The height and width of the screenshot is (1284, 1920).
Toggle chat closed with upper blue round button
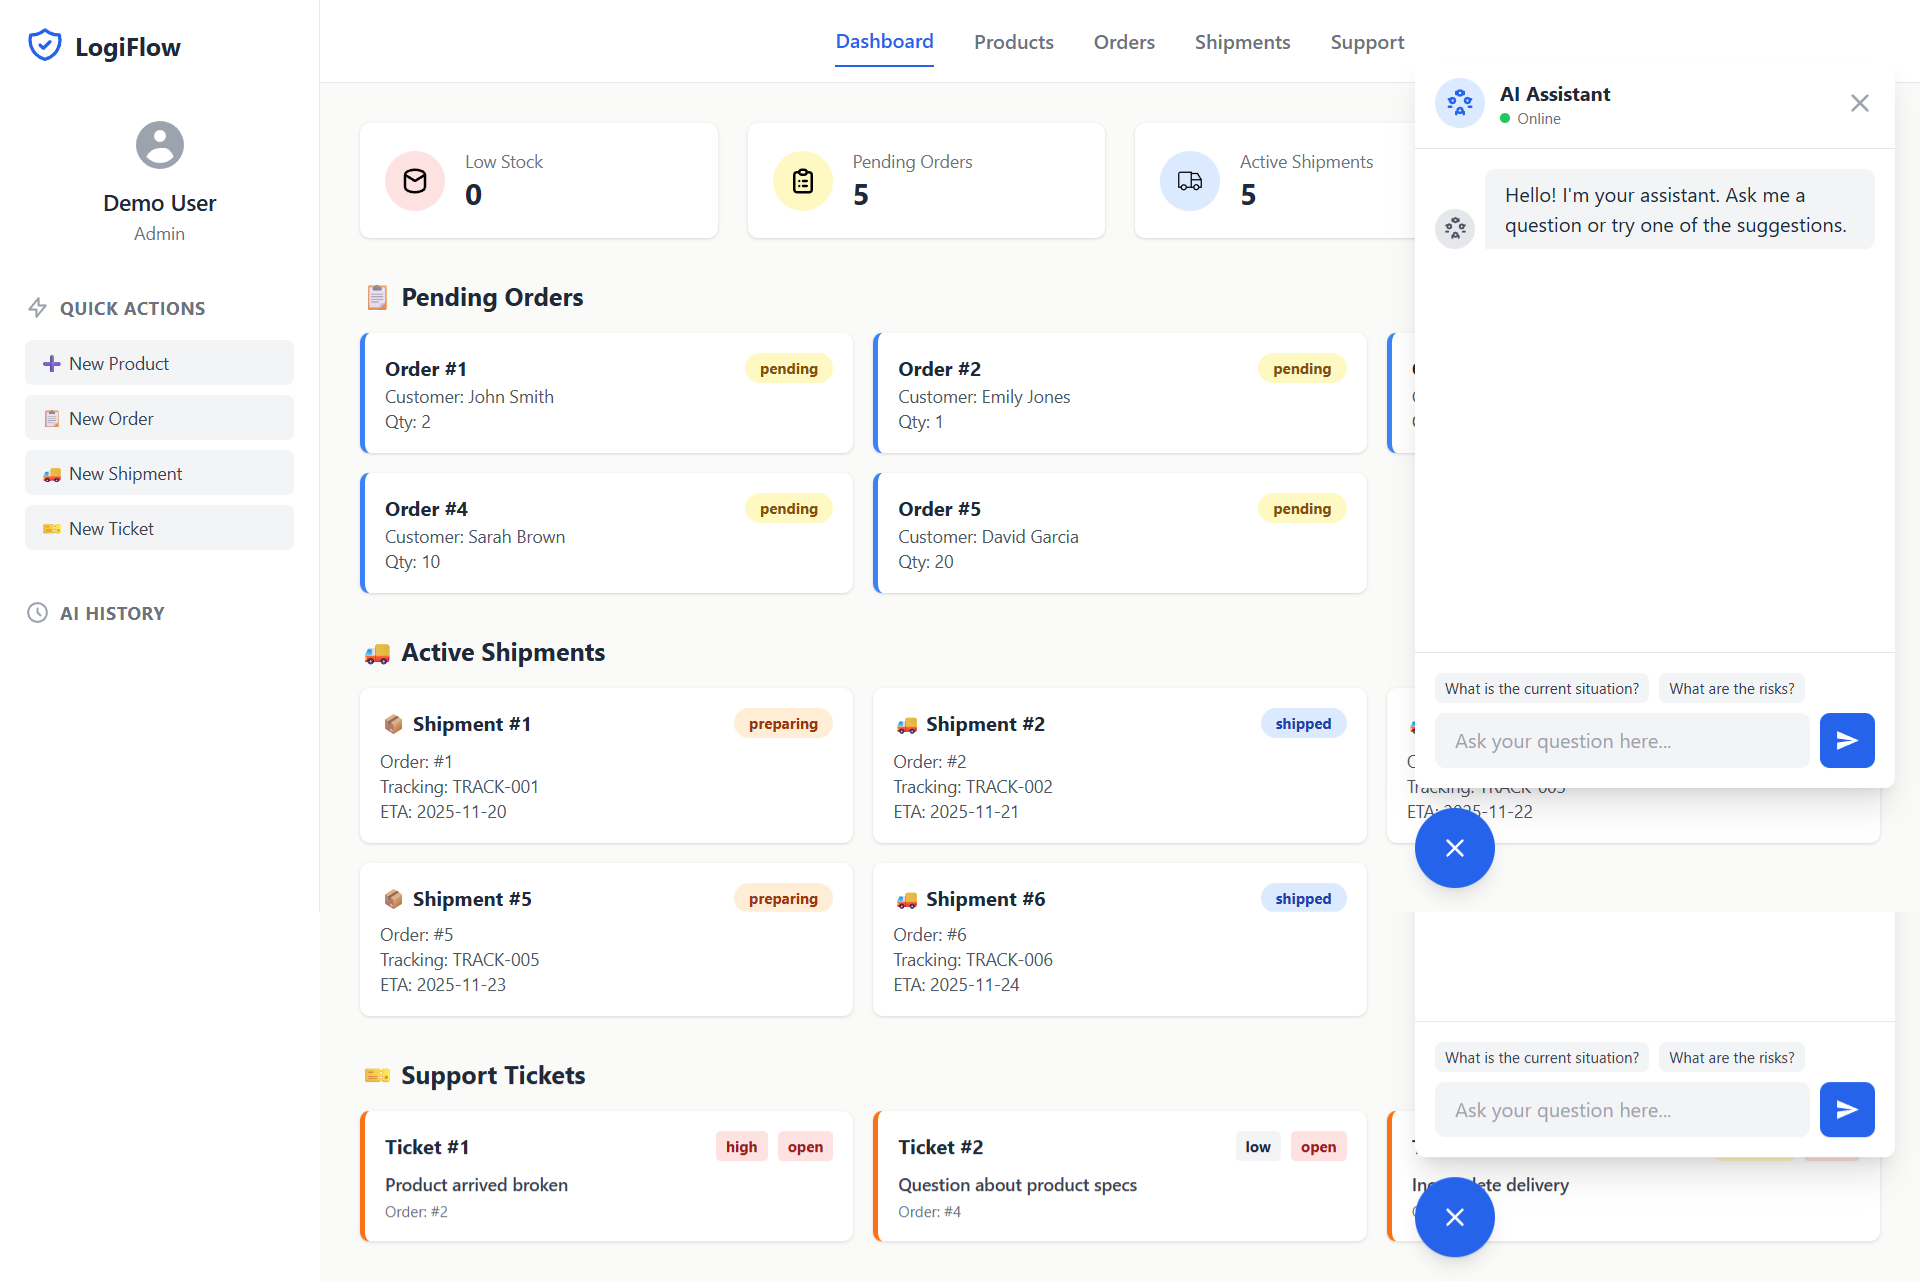[x=1454, y=848]
